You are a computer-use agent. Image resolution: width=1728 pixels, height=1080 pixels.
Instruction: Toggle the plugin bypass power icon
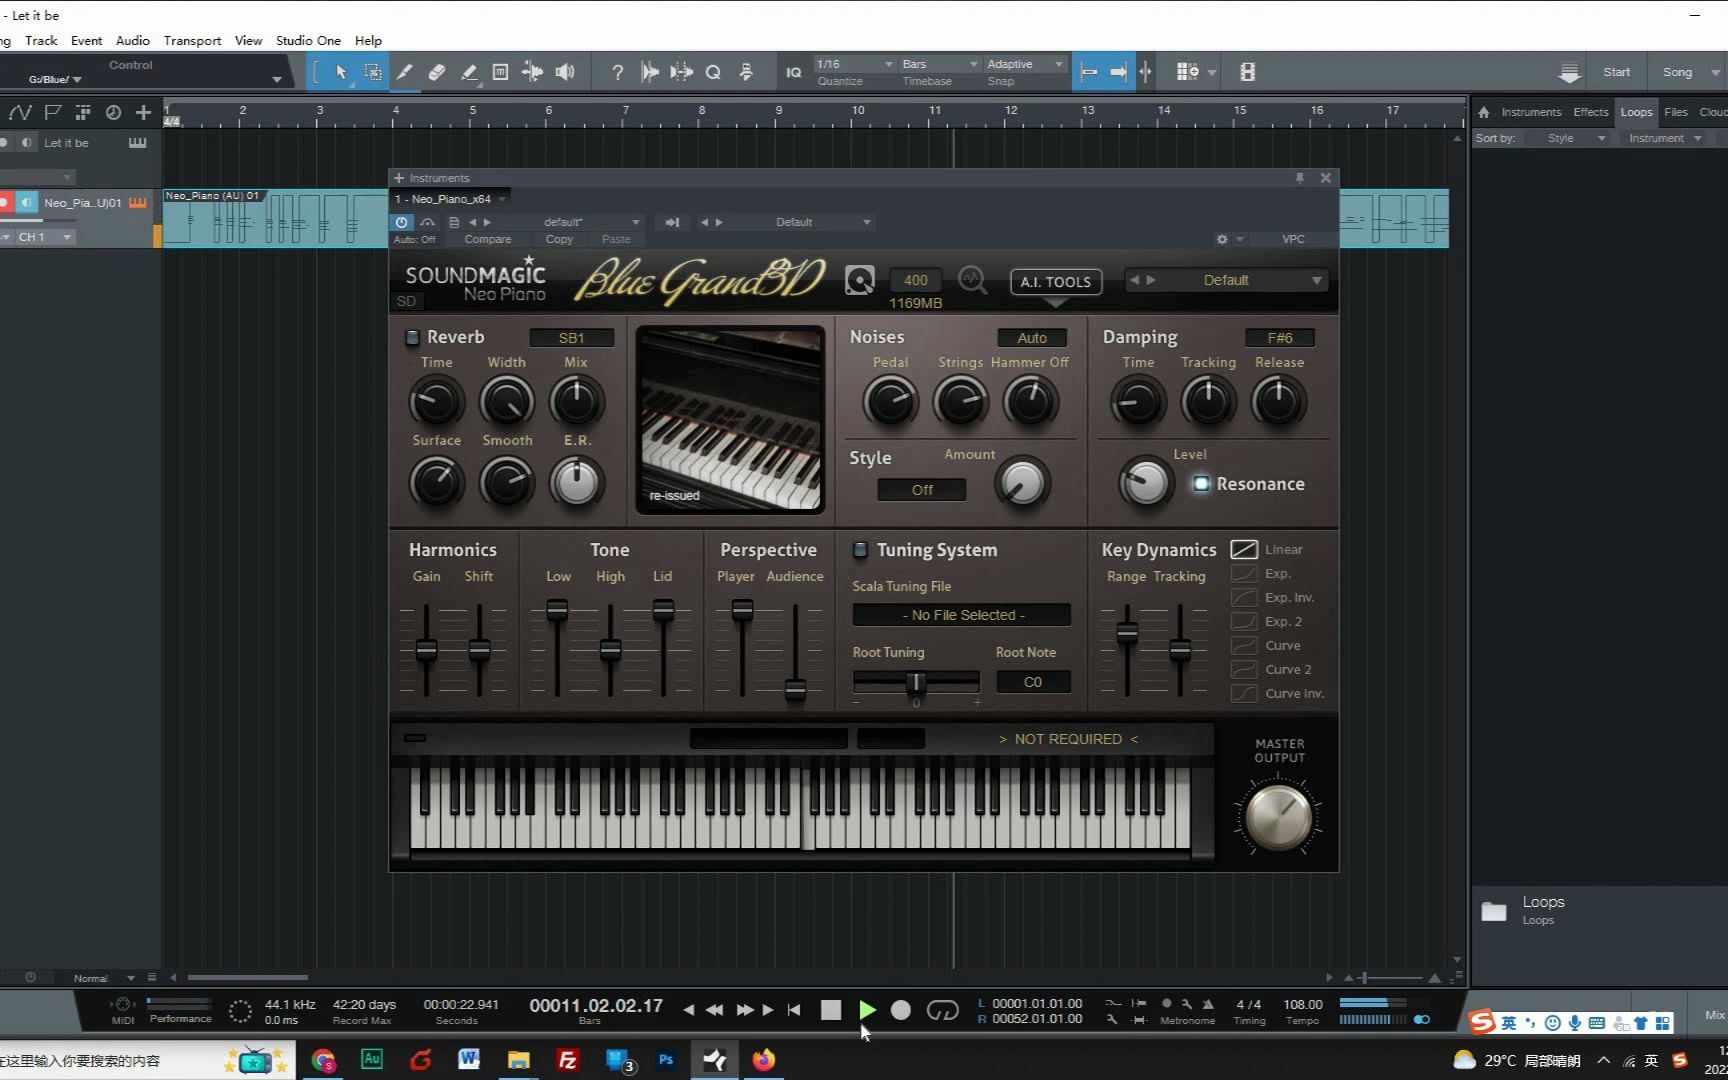click(401, 222)
